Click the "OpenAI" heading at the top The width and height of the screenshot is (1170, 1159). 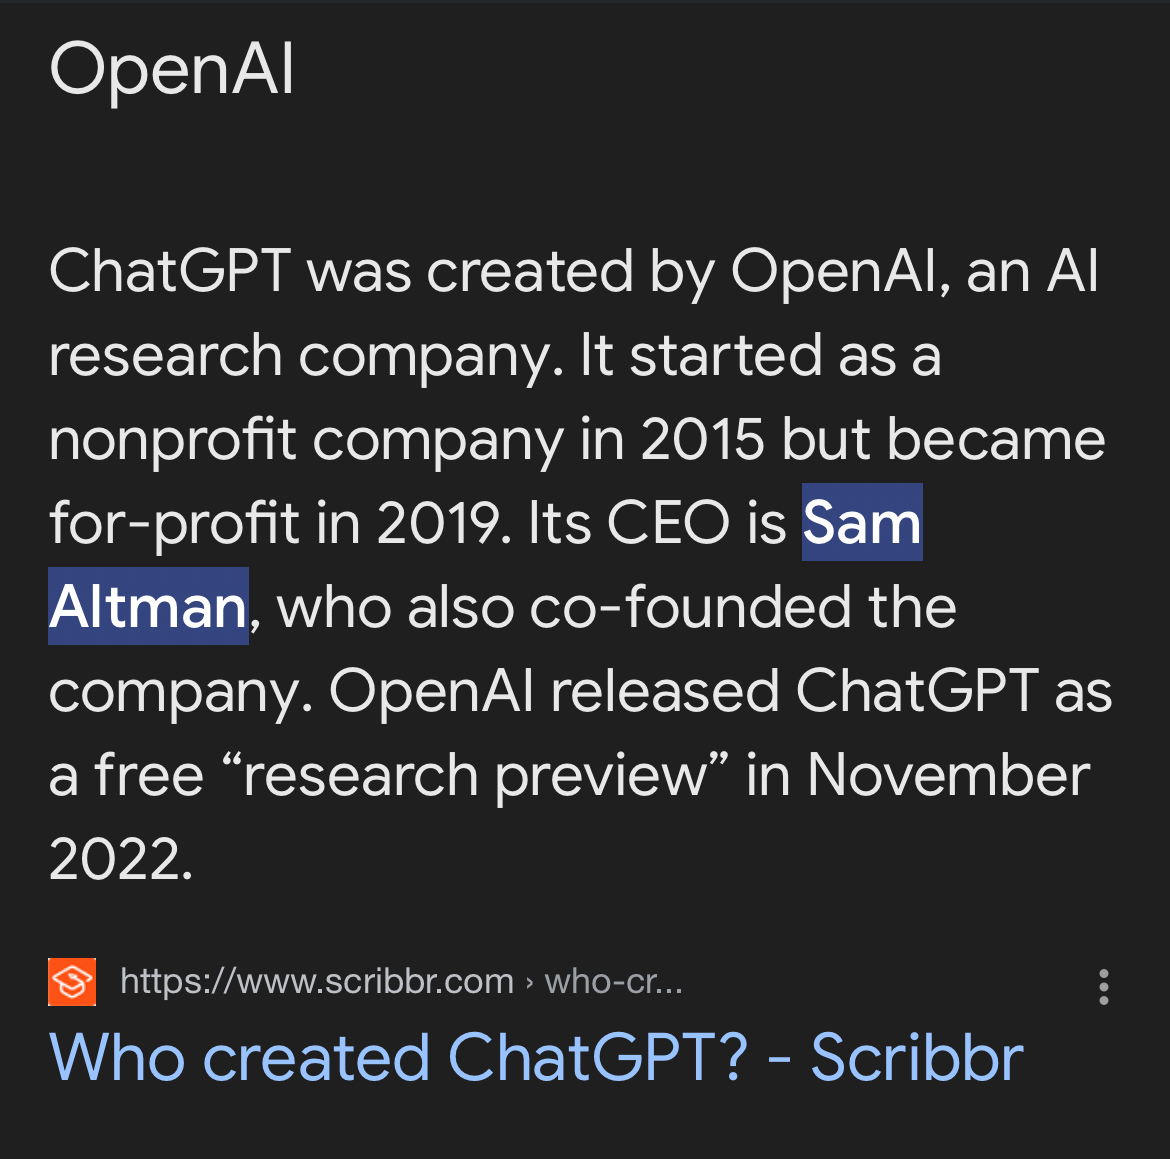(x=172, y=70)
